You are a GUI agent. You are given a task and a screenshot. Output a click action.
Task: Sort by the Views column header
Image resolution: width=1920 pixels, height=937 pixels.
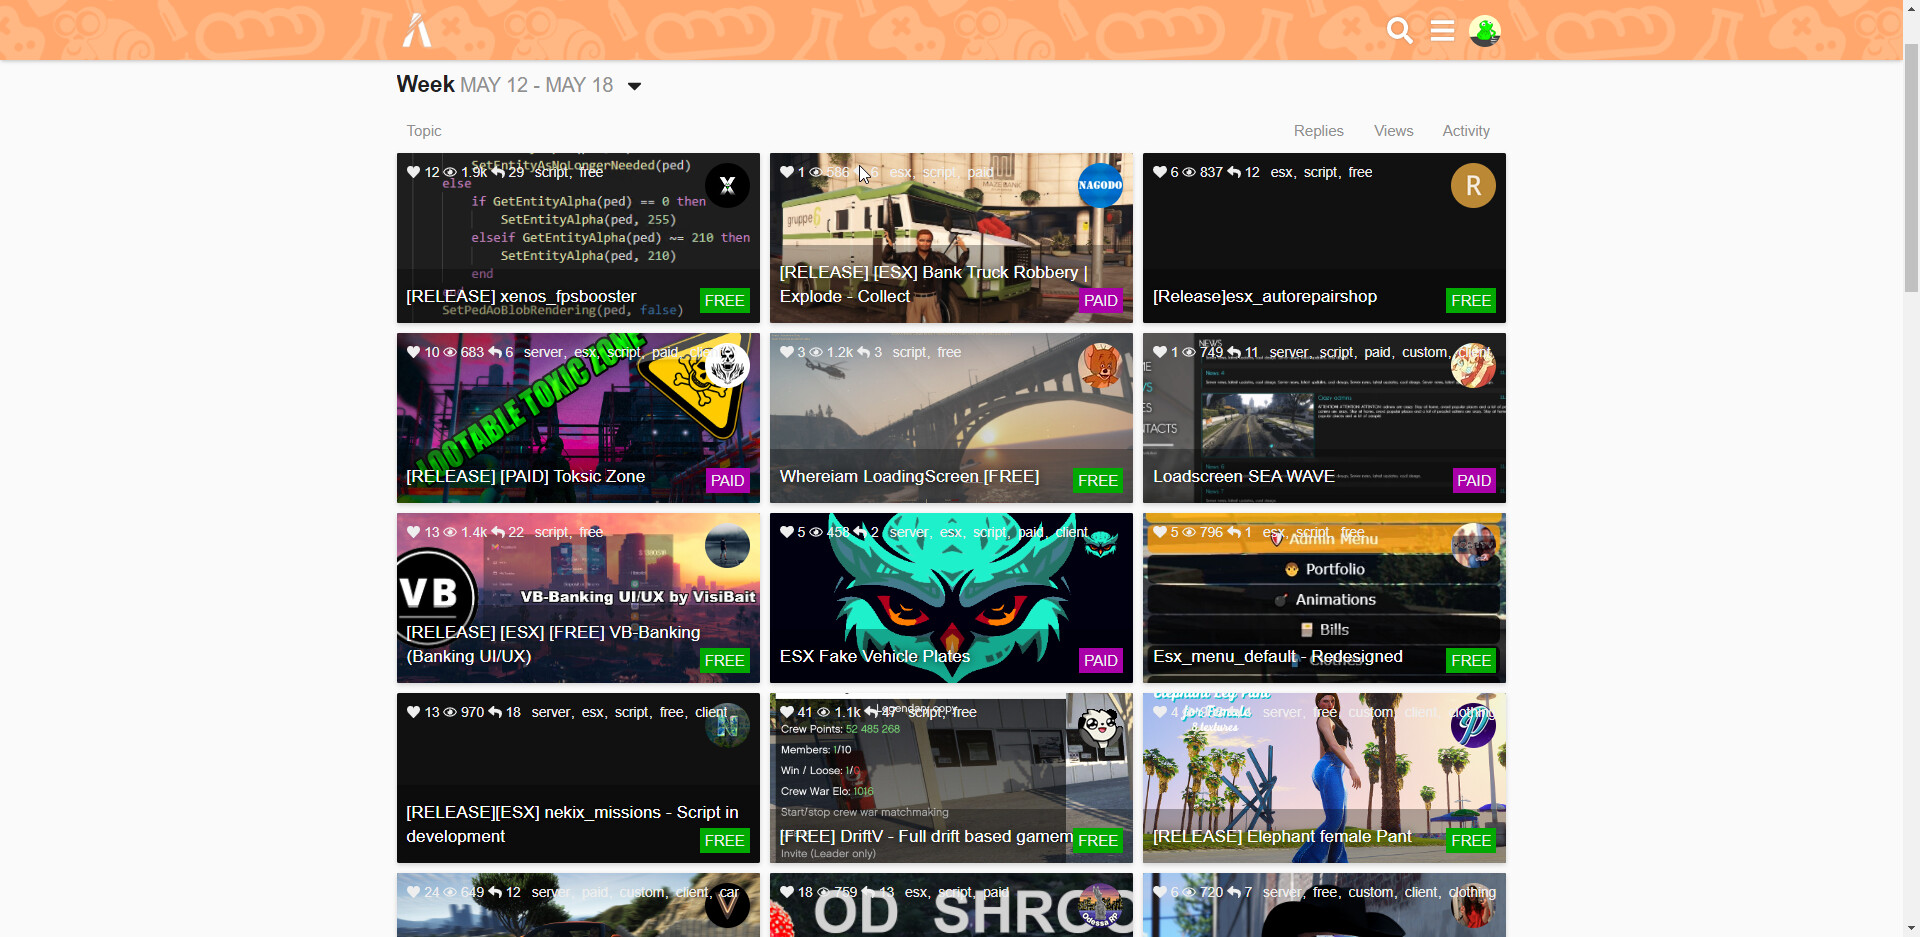(1393, 131)
